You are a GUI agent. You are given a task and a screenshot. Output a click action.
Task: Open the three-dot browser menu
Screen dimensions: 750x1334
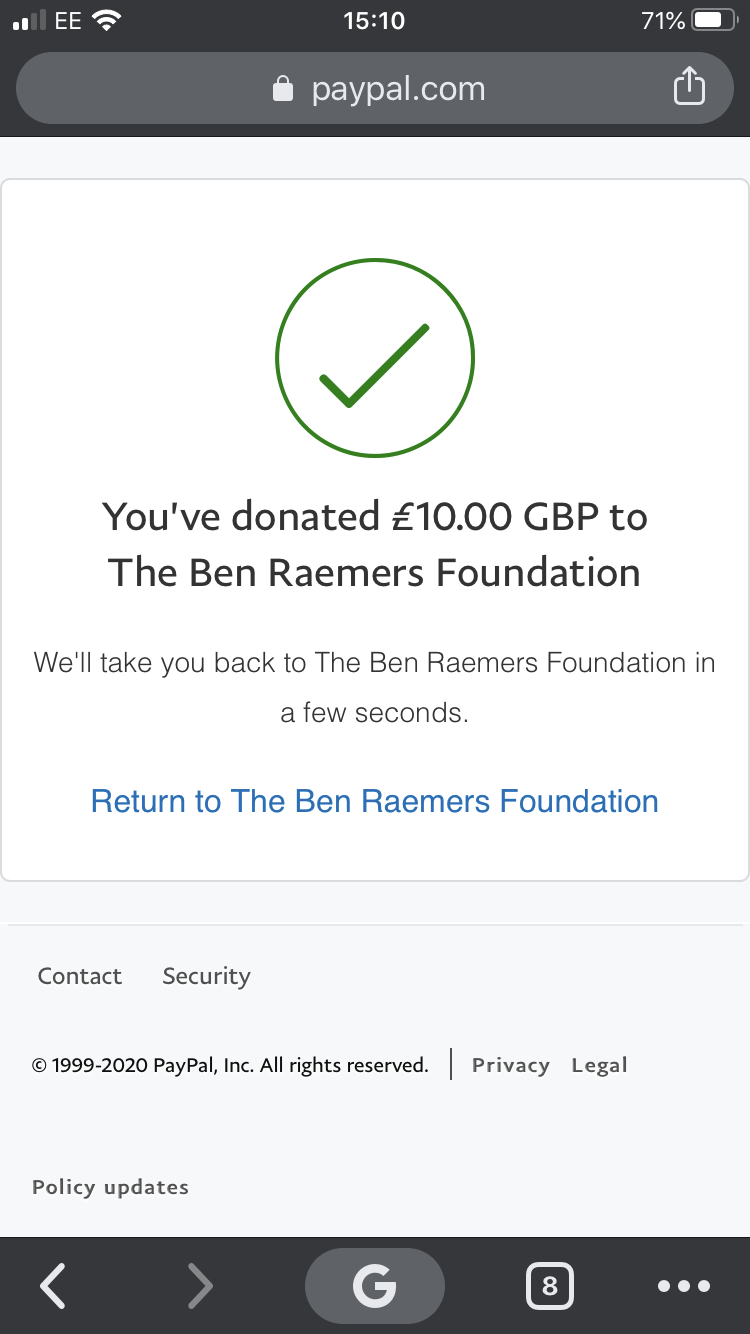[x=684, y=1286]
